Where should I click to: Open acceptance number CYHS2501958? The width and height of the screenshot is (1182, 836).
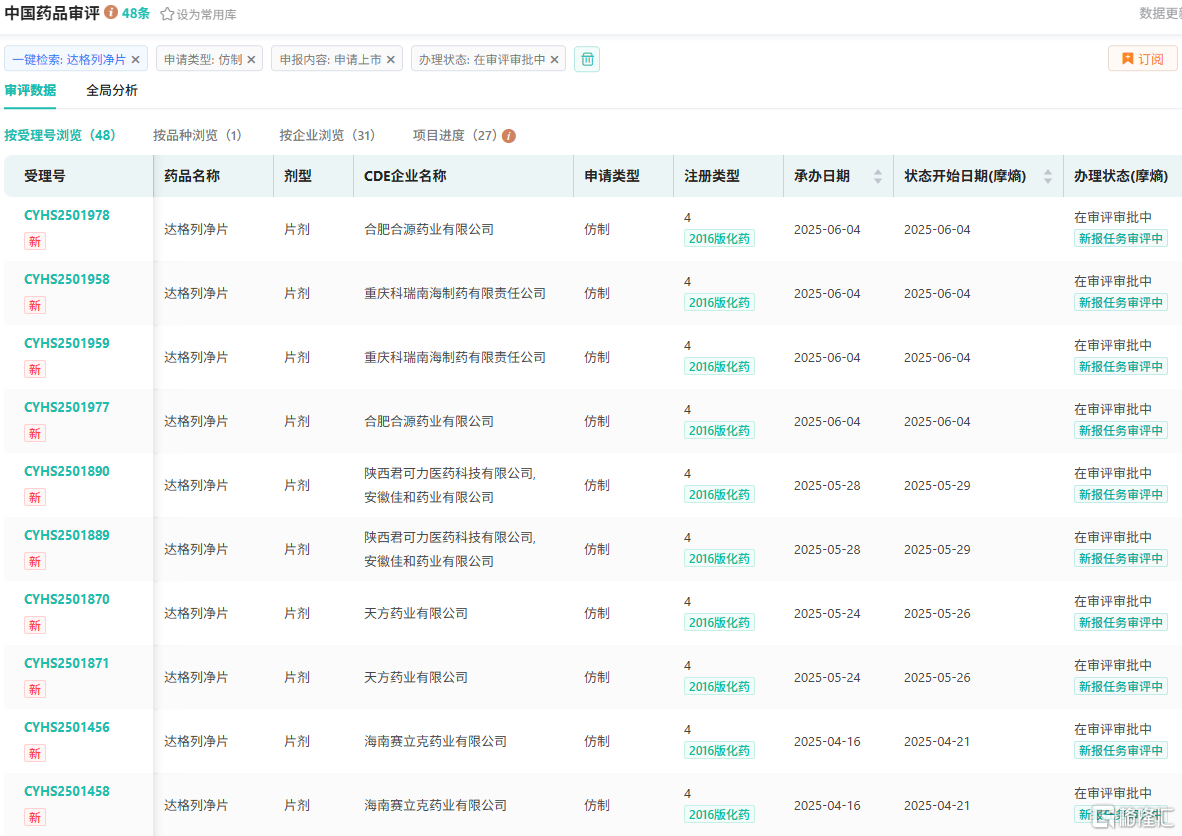(x=67, y=280)
